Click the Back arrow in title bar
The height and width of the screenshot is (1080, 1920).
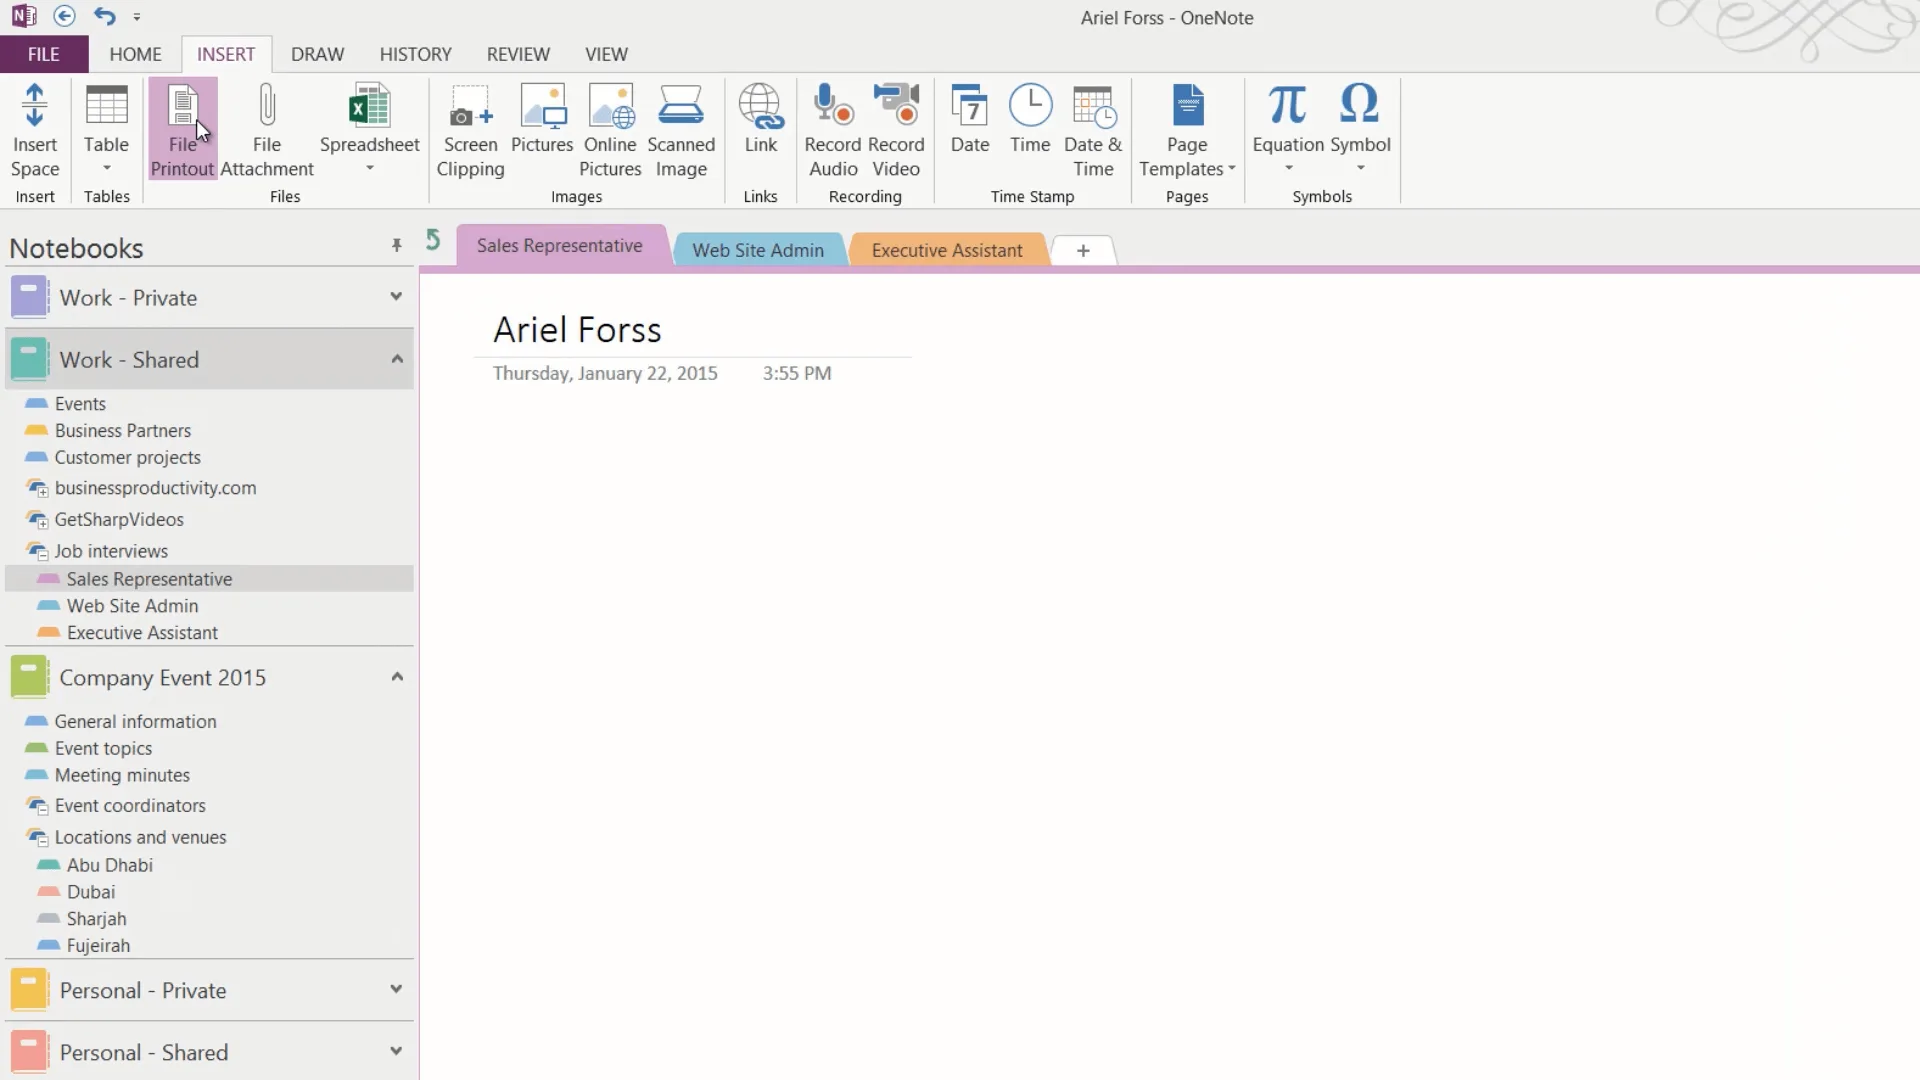coord(64,16)
